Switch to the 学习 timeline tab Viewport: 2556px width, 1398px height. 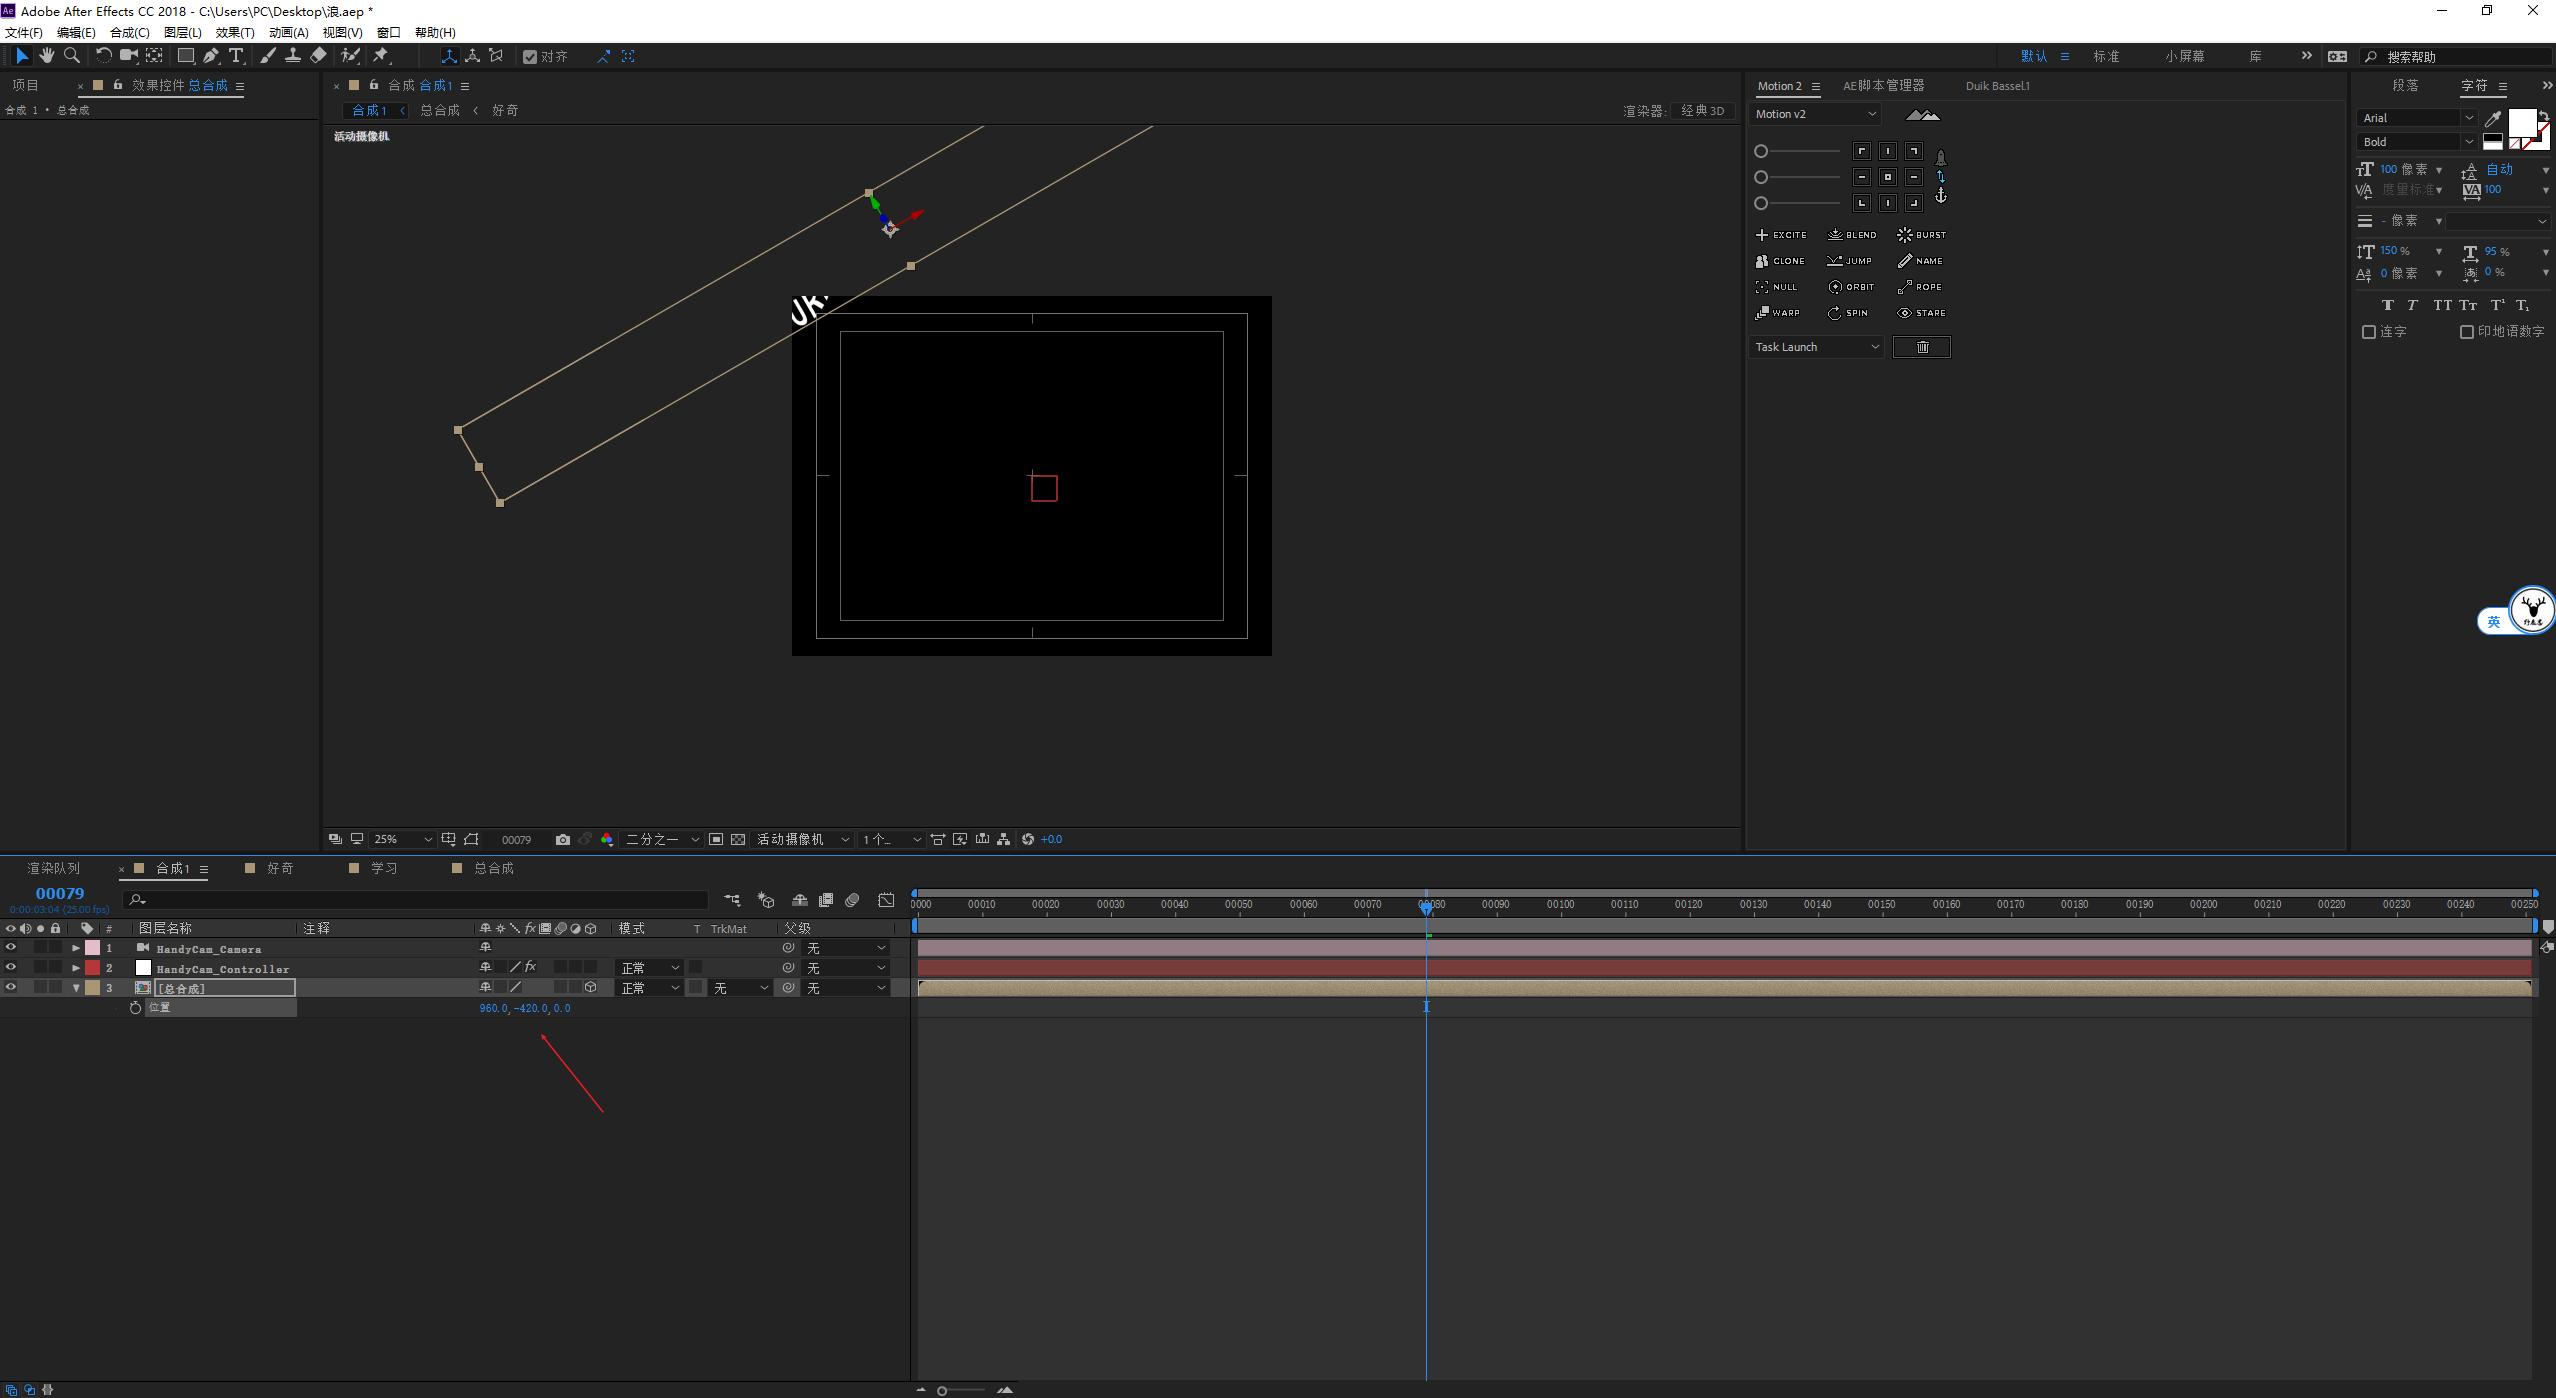click(x=384, y=868)
